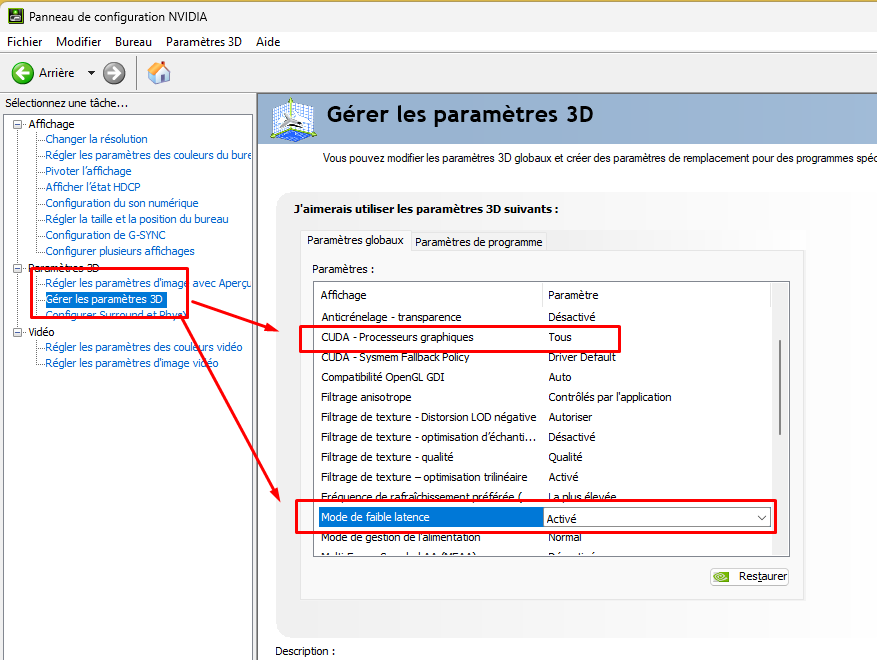Open the Aide menu
The image size is (877, 660).
(x=268, y=42)
